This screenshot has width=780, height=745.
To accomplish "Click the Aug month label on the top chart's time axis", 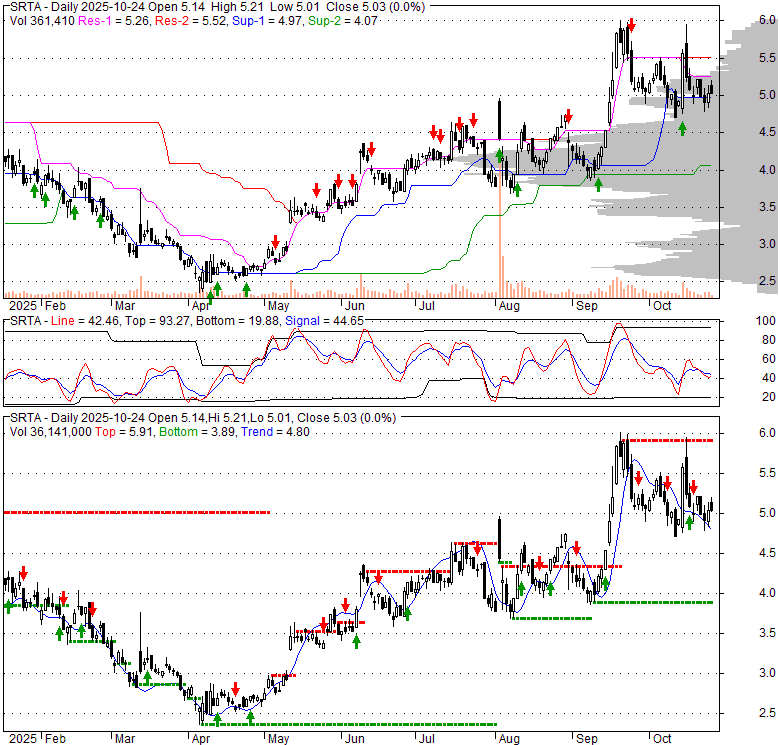I will pyautogui.click(x=509, y=304).
